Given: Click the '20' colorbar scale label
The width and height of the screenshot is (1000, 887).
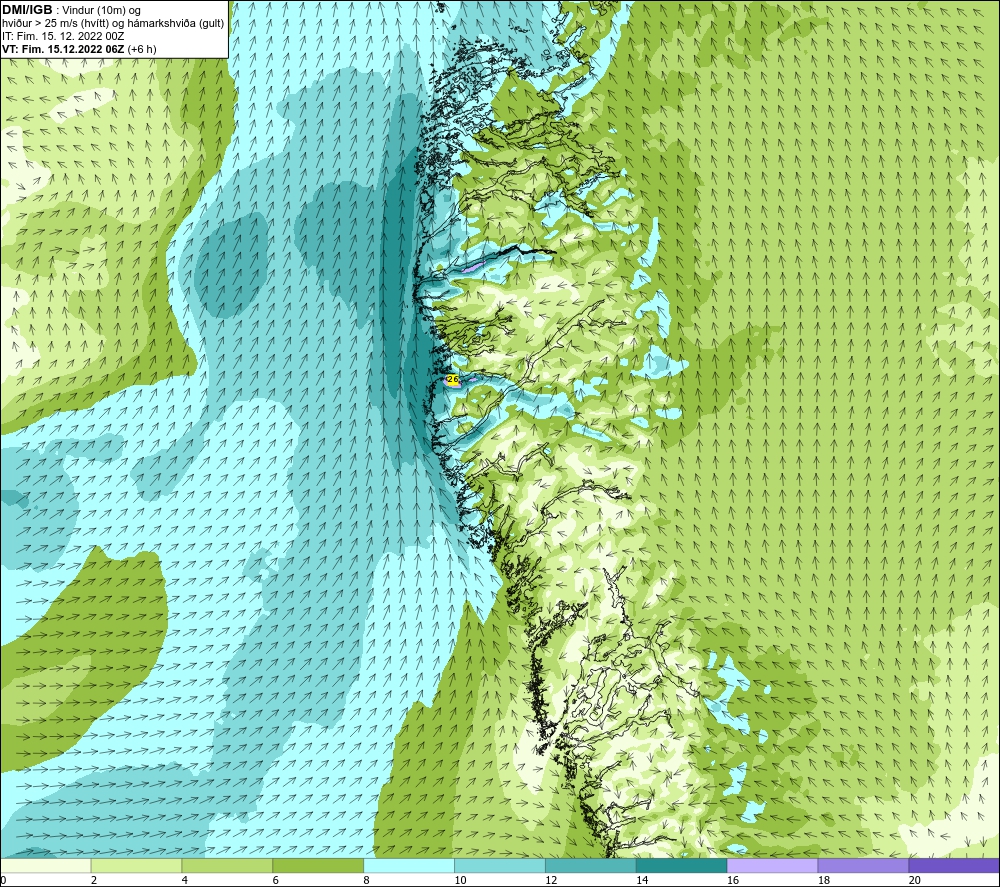Looking at the screenshot, I should tap(915, 880).
